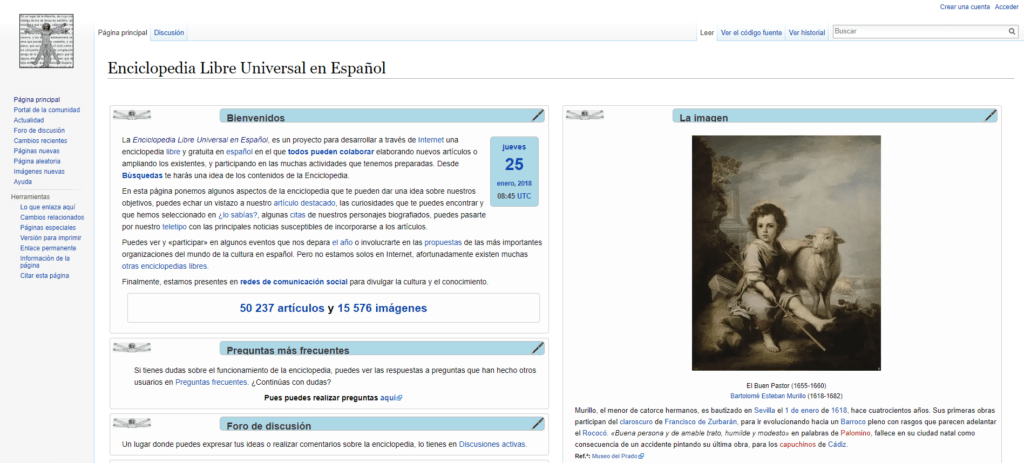Click winged emblem beside Bienvenidos header
This screenshot has height=463, width=1024.
click(131, 116)
